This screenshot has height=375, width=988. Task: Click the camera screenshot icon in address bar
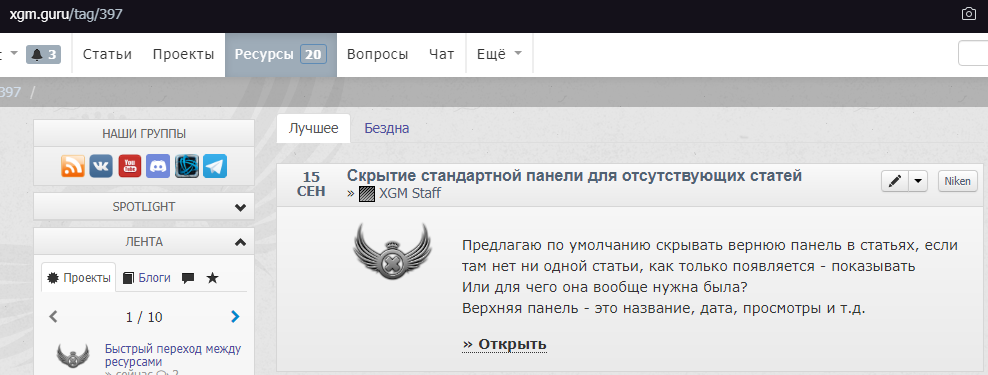pyautogui.click(x=968, y=14)
